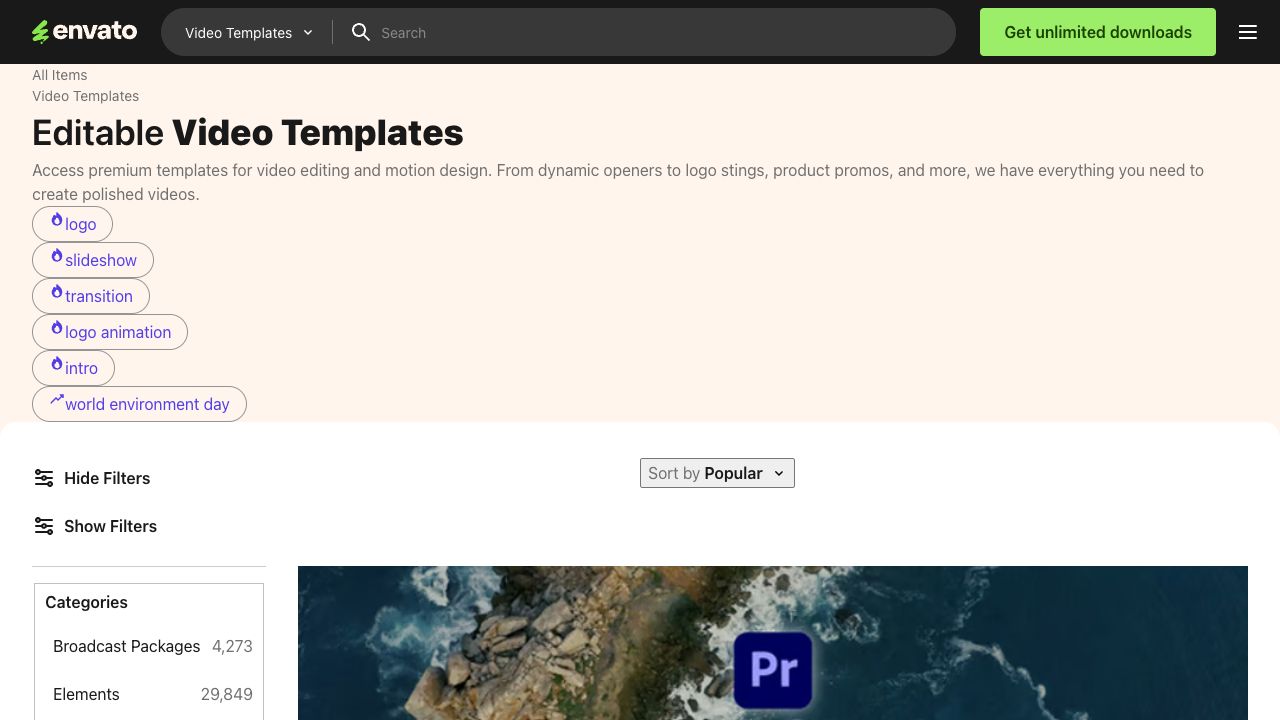
Task: Click the Premiere Pro icon on thumbnail
Action: point(772,669)
